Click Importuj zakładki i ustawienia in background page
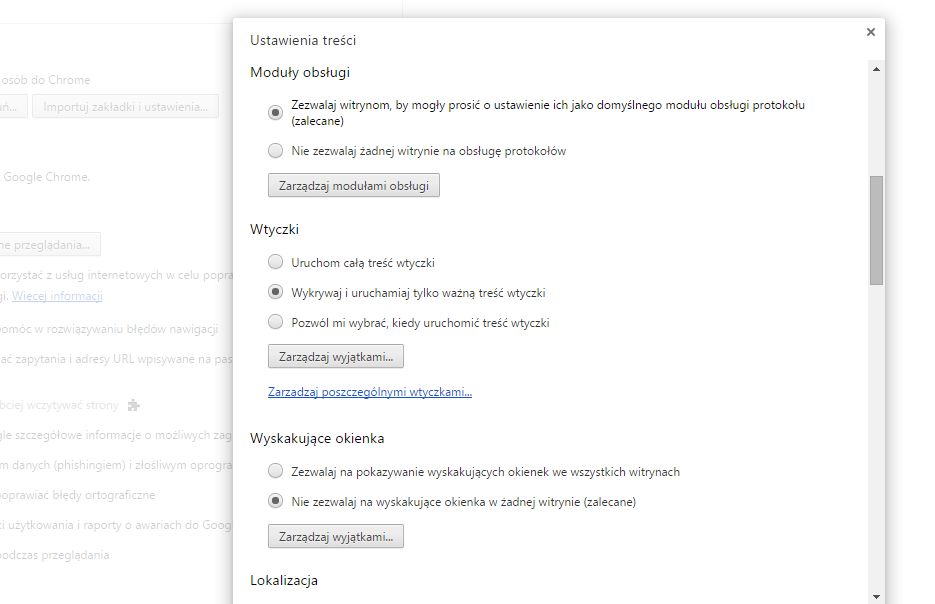This screenshot has height=604, width=935. point(125,107)
